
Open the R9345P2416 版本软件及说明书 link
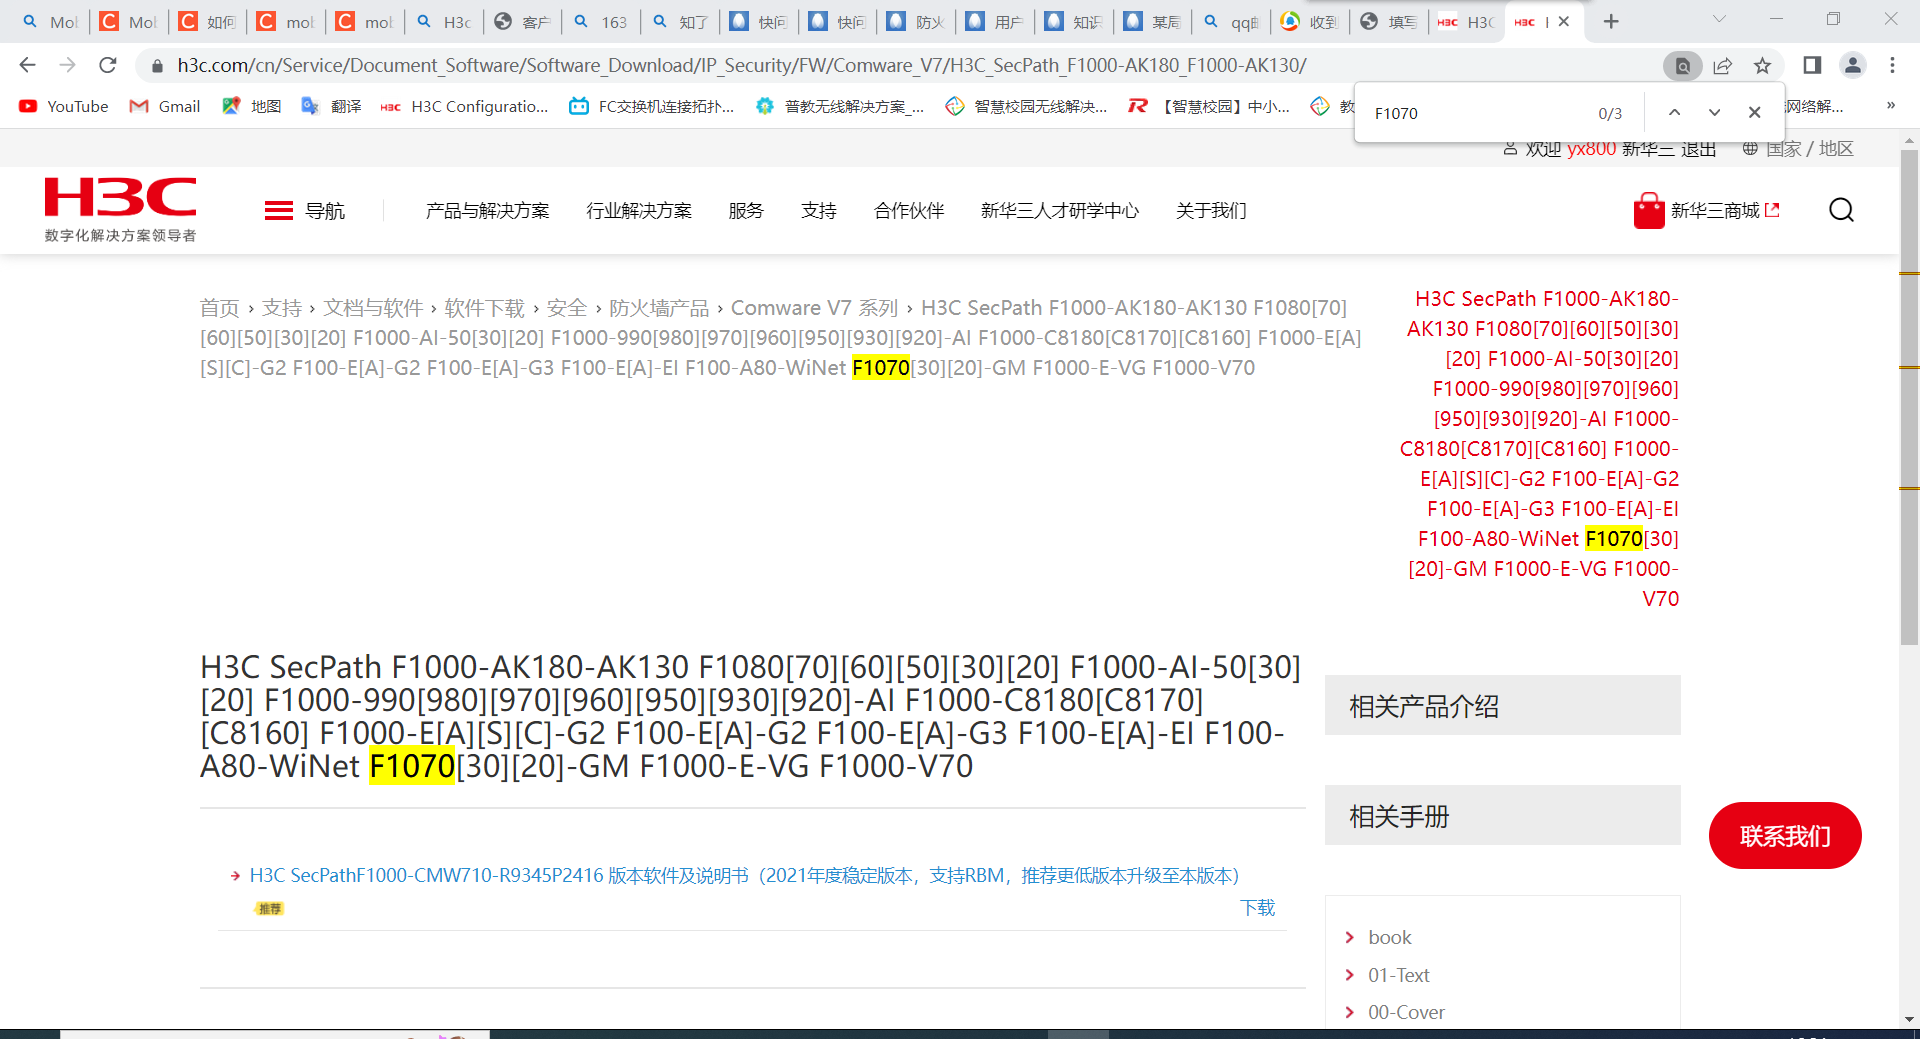[744, 876]
